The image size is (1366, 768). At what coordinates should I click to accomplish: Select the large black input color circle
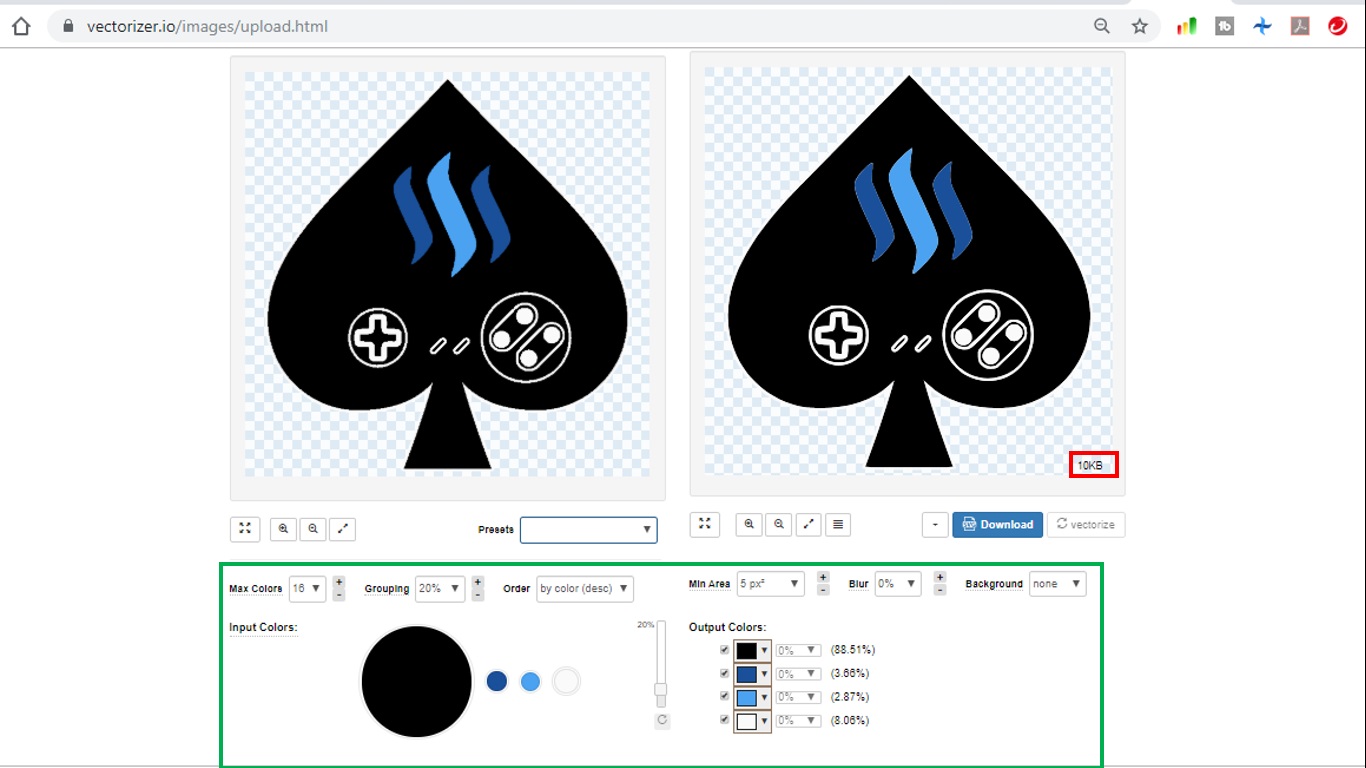click(416, 682)
